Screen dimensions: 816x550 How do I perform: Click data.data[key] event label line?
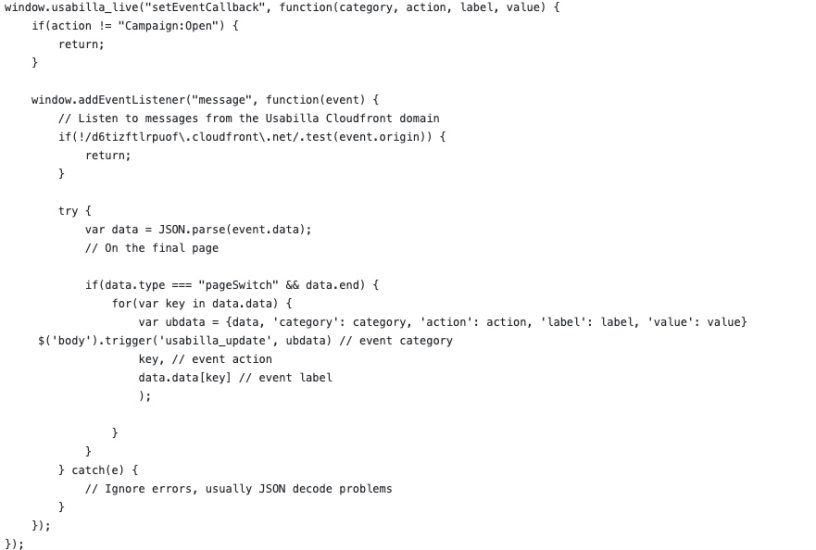[x=235, y=378]
